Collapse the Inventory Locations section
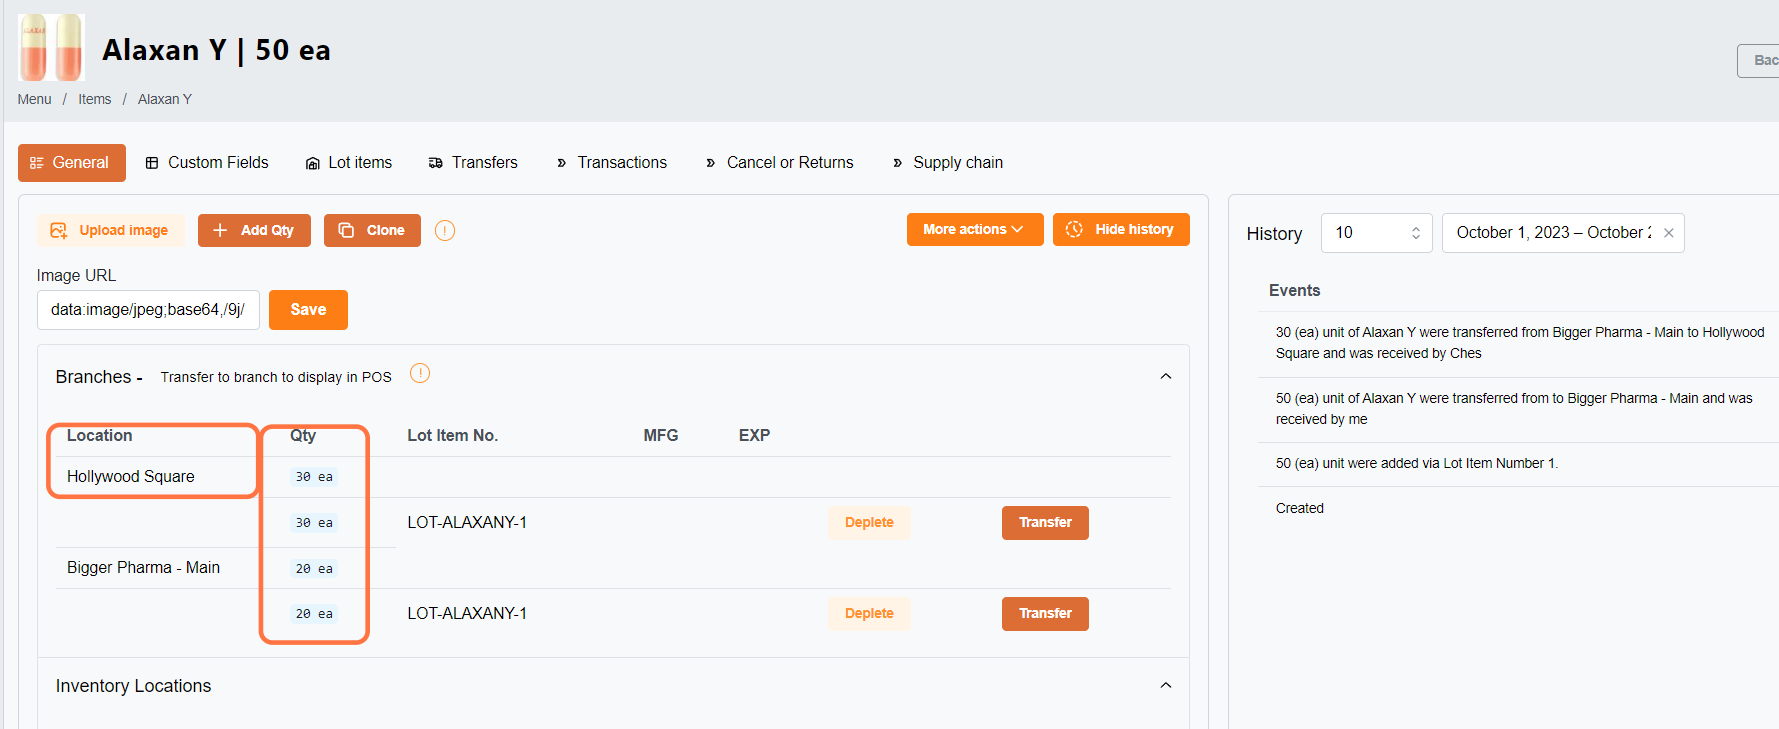Viewport: 1779px width, 729px height. click(1166, 685)
